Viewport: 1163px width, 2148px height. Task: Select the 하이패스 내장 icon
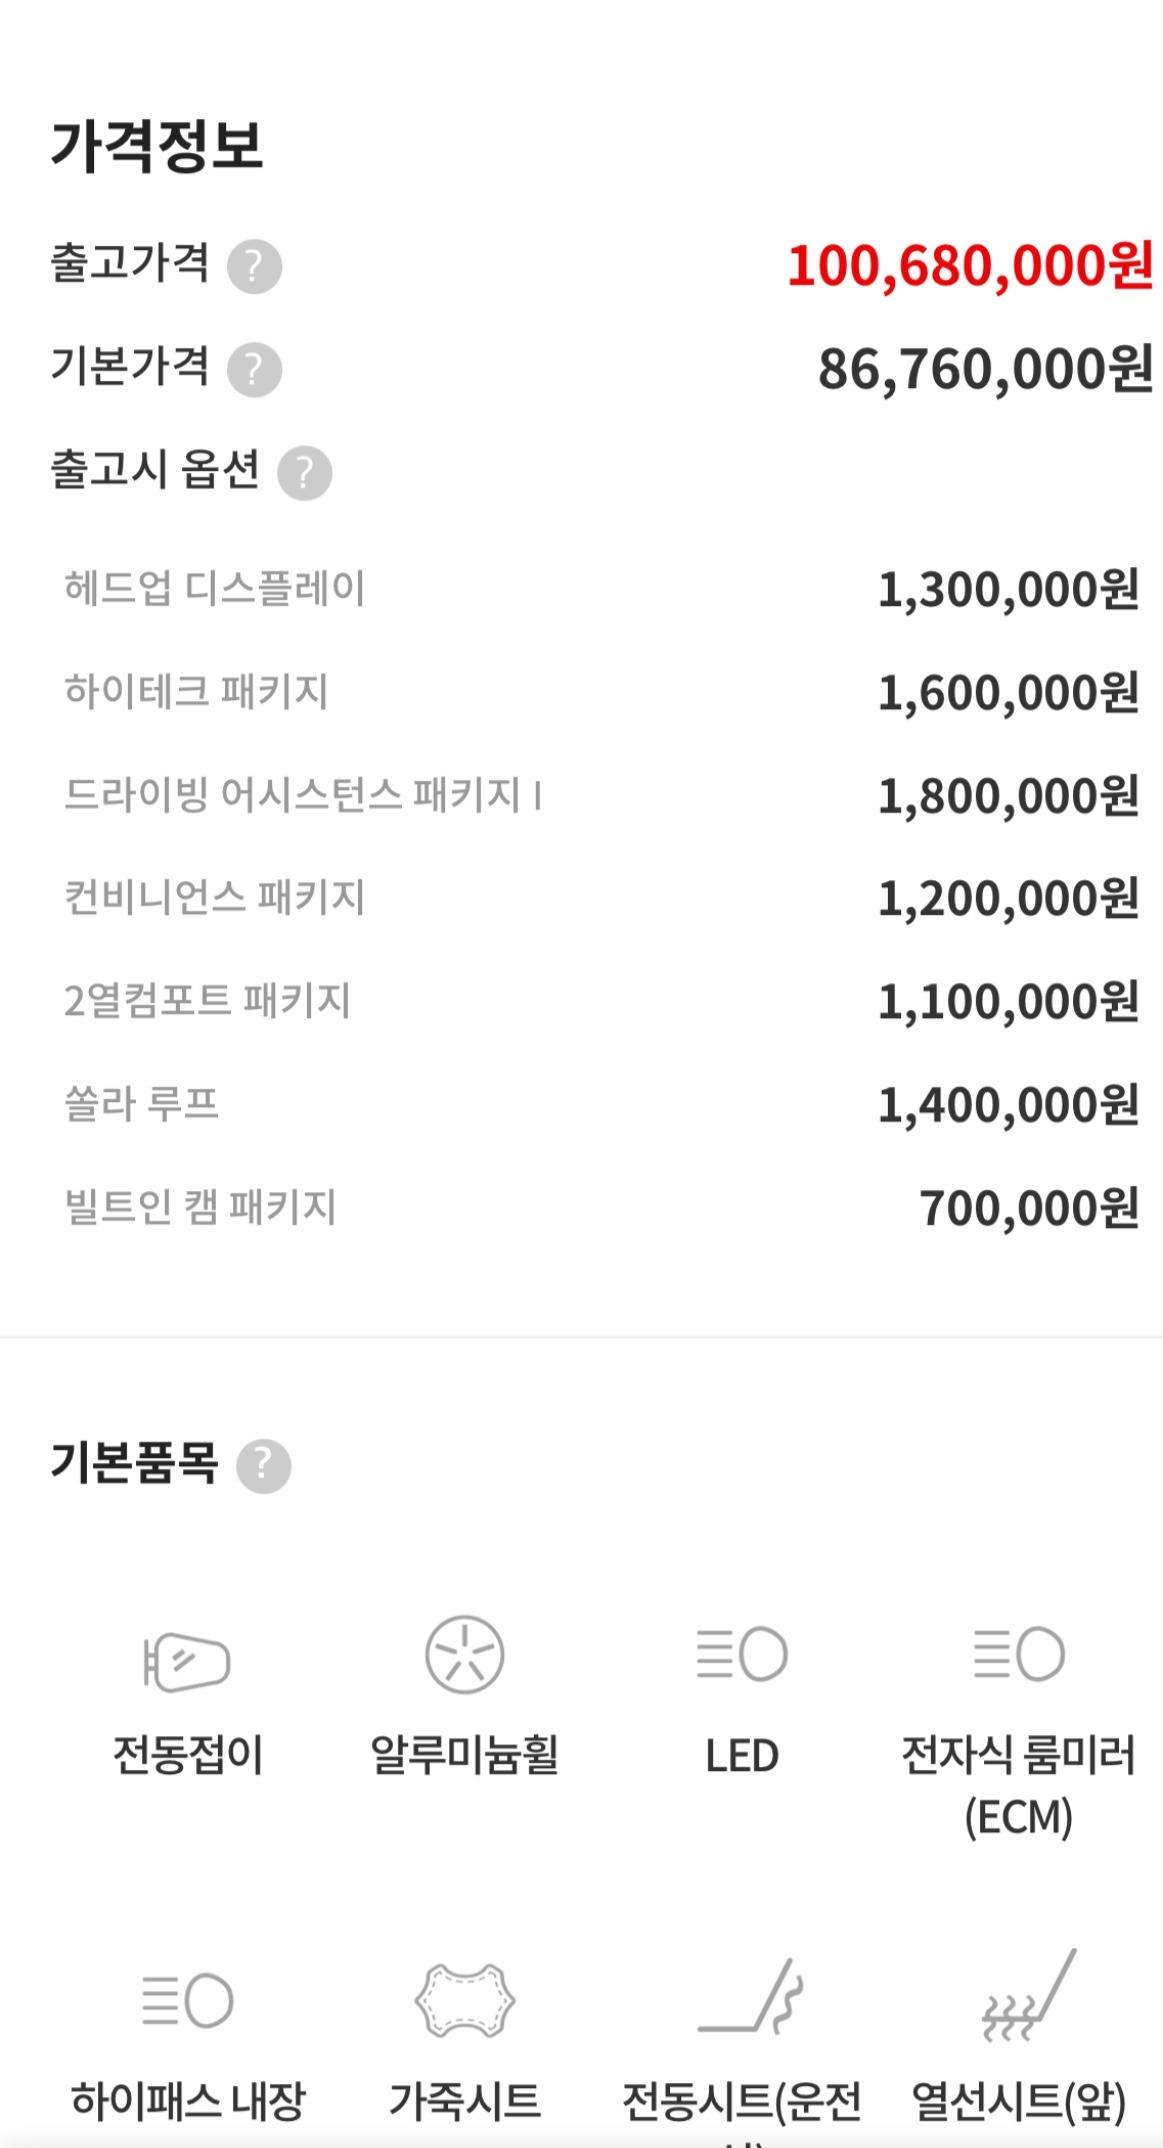pyautogui.click(x=188, y=2000)
